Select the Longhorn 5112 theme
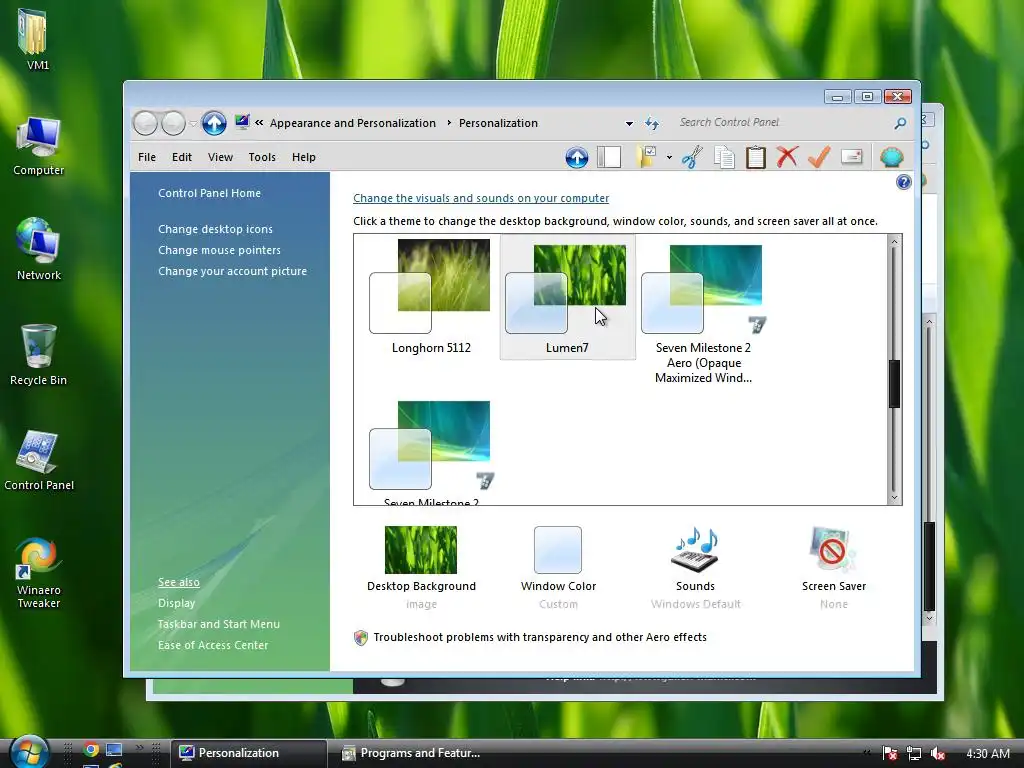Image resolution: width=1024 pixels, height=768 pixels. pos(430,296)
